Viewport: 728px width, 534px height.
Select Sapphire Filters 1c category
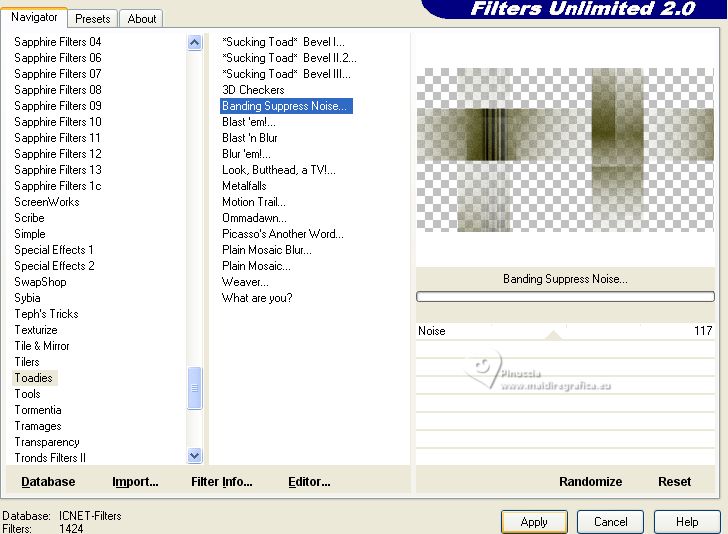tap(58, 186)
